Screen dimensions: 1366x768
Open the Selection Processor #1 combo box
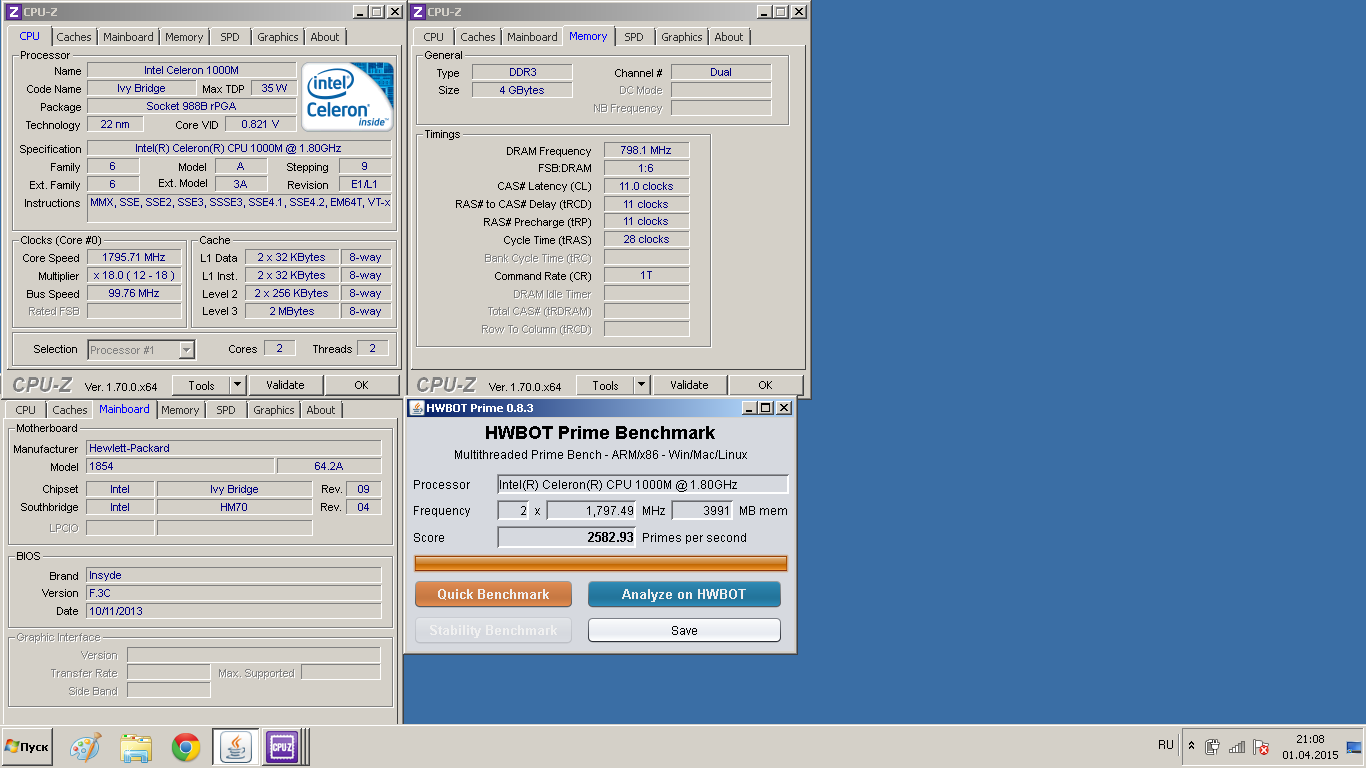[141, 350]
